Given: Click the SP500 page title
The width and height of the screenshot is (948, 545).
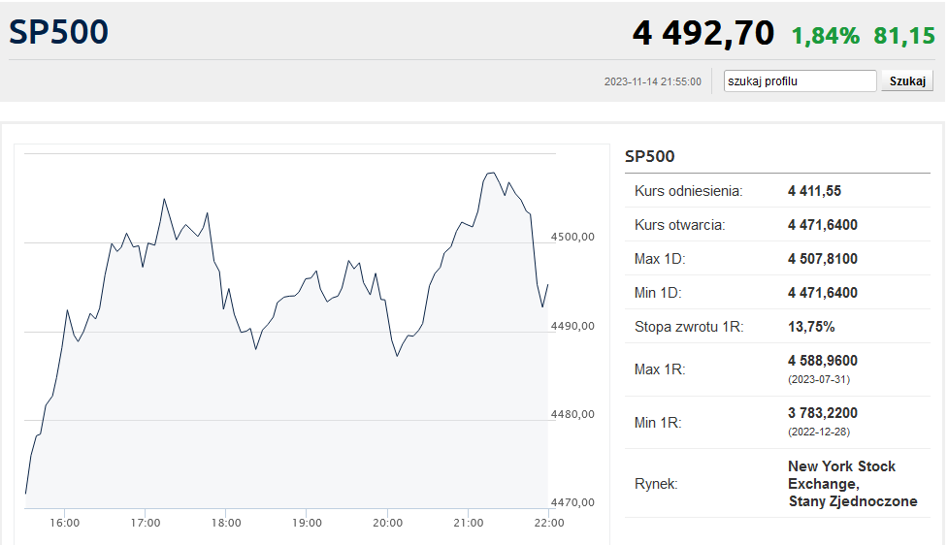Looking at the screenshot, I should [x=59, y=32].
